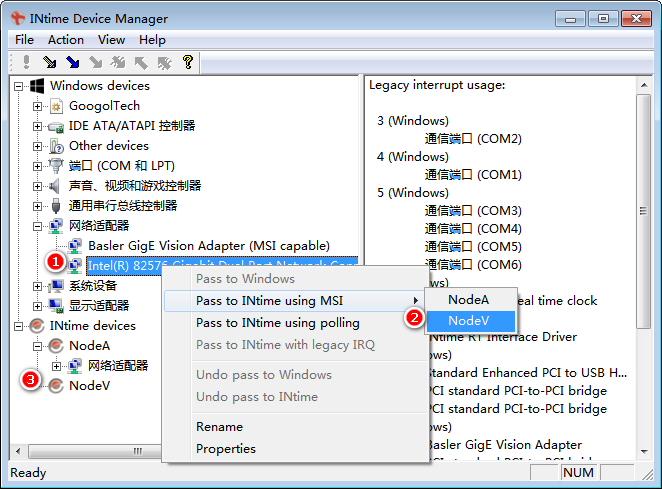The image size is (662, 489).
Task: Click the GoogolTech device category icon
Action: click(x=57, y=106)
